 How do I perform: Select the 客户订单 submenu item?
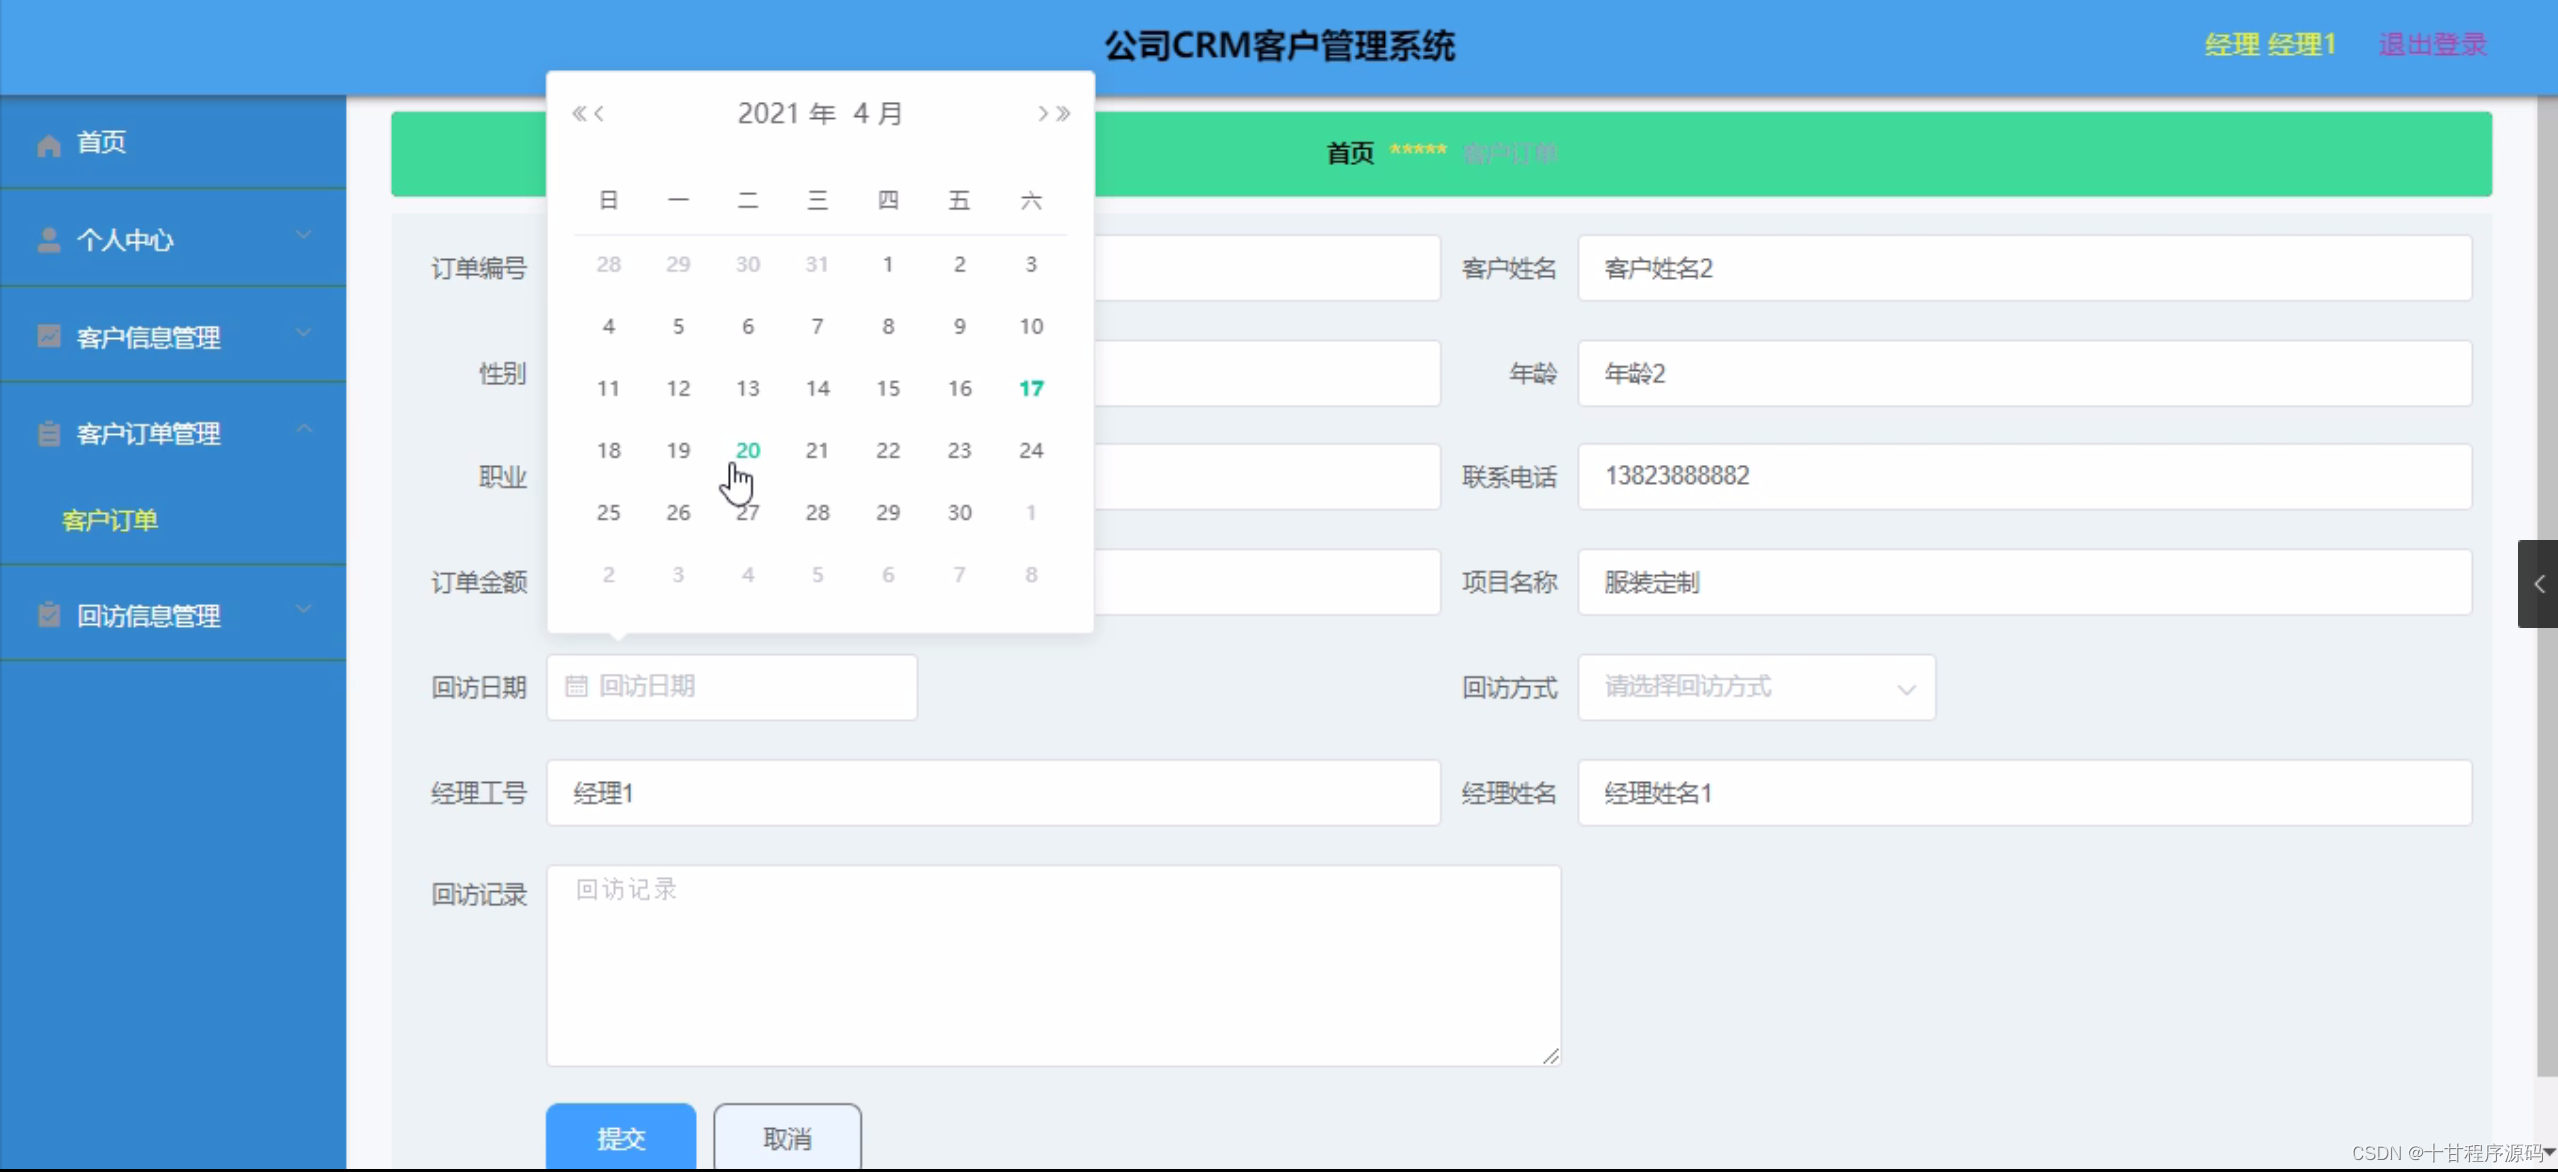(x=109, y=520)
